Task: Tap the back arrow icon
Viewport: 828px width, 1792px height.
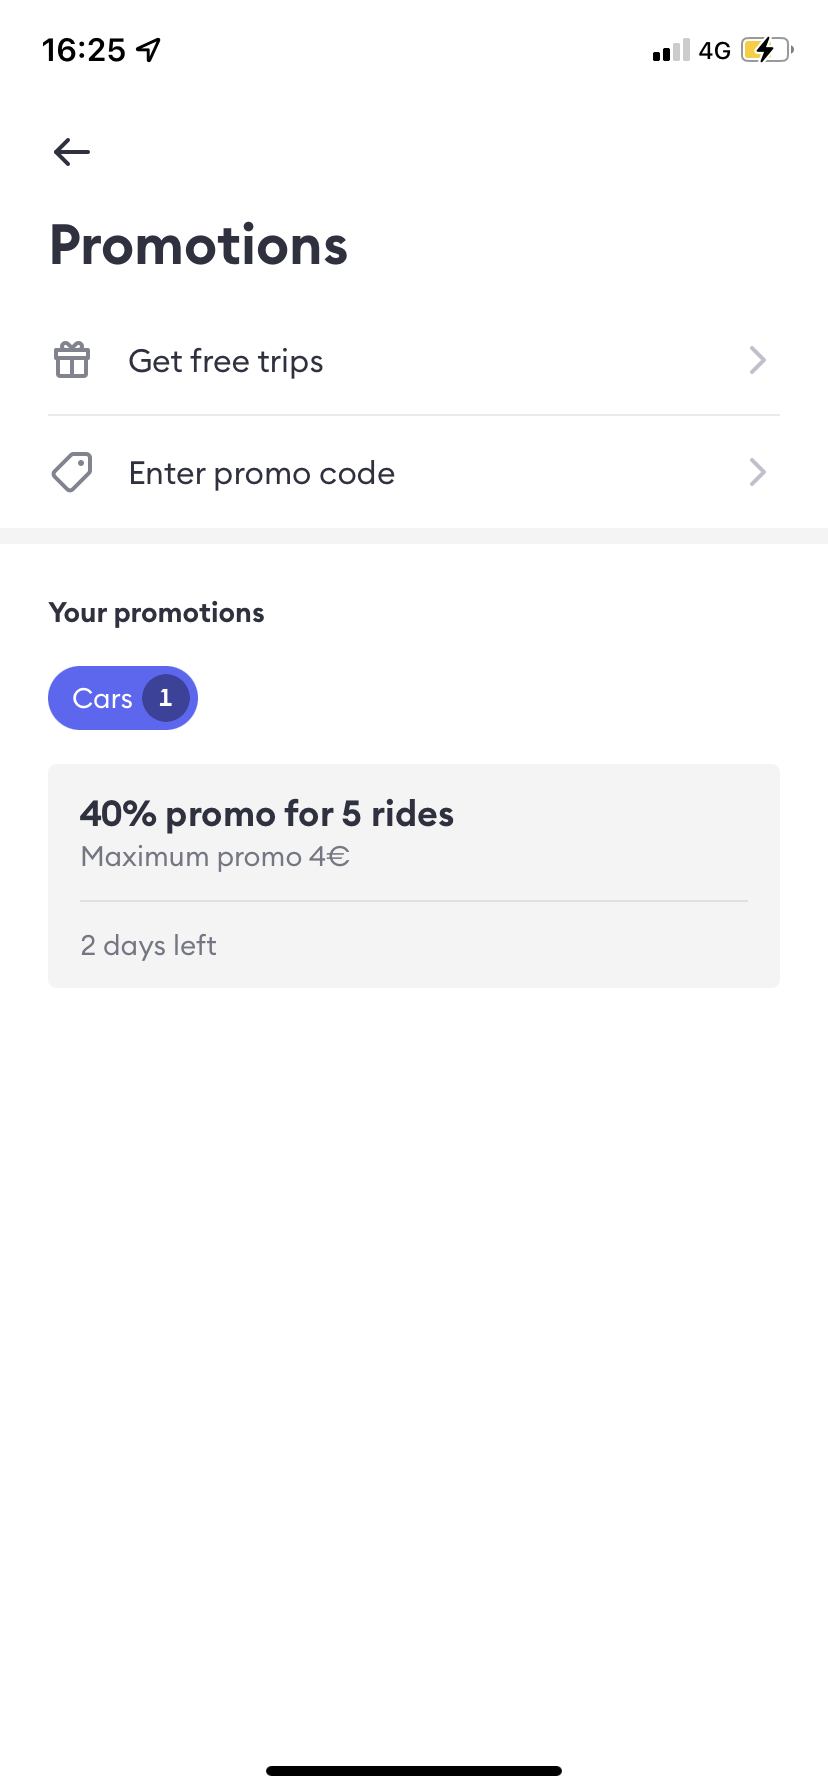Action: pos(72,152)
